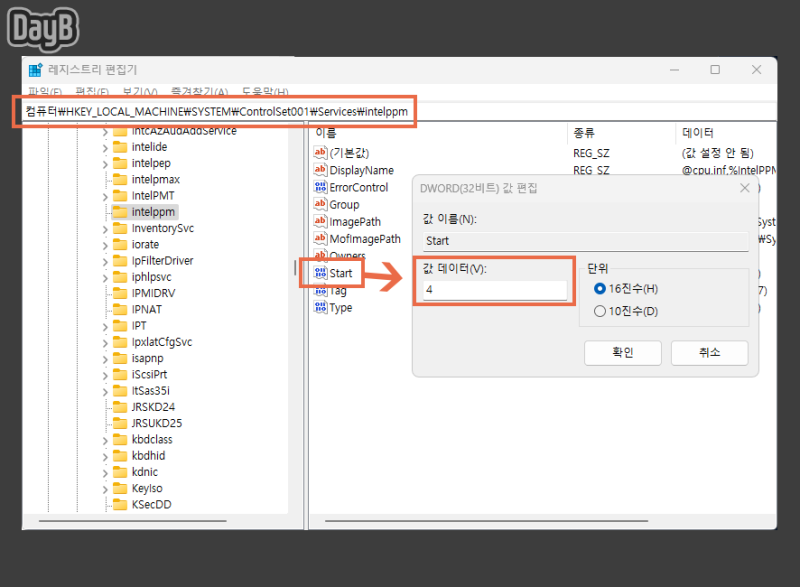Select the intelppm key in tree
Screen dimensions: 800x587
(153, 212)
